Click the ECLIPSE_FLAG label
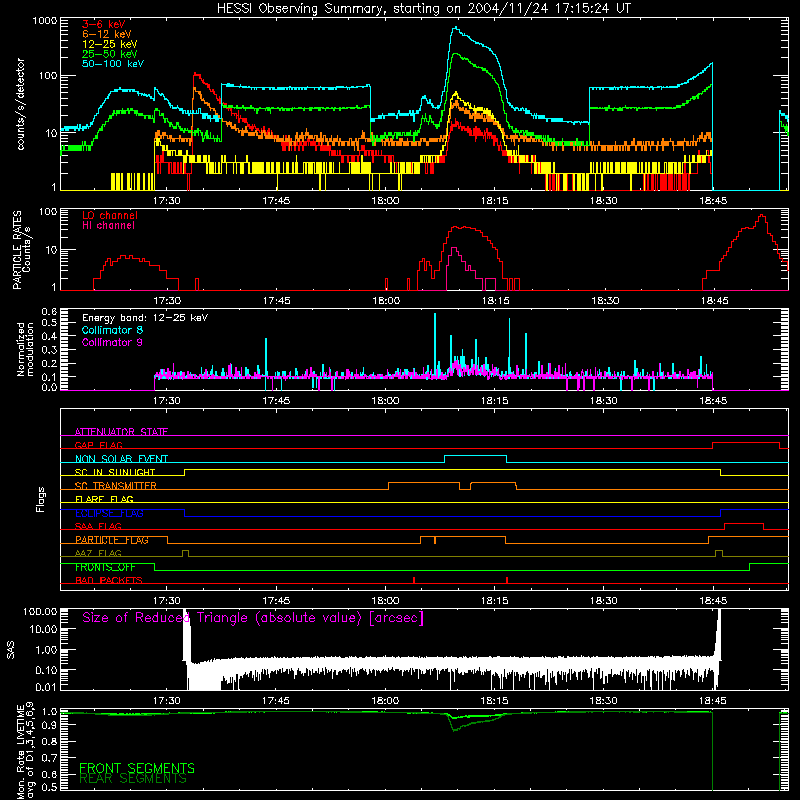Viewport: 800px width, 800px height. 109,513
